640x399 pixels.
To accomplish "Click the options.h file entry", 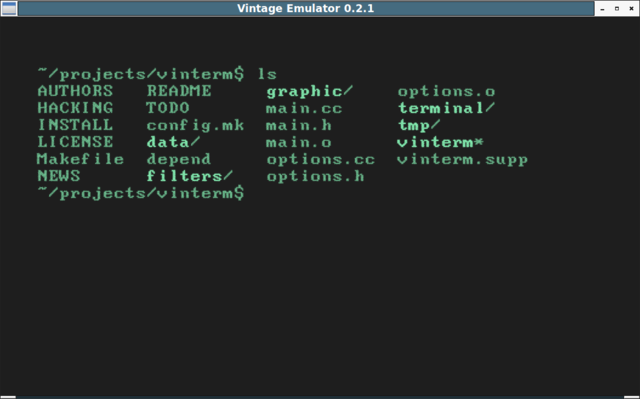I will (315, 177).
